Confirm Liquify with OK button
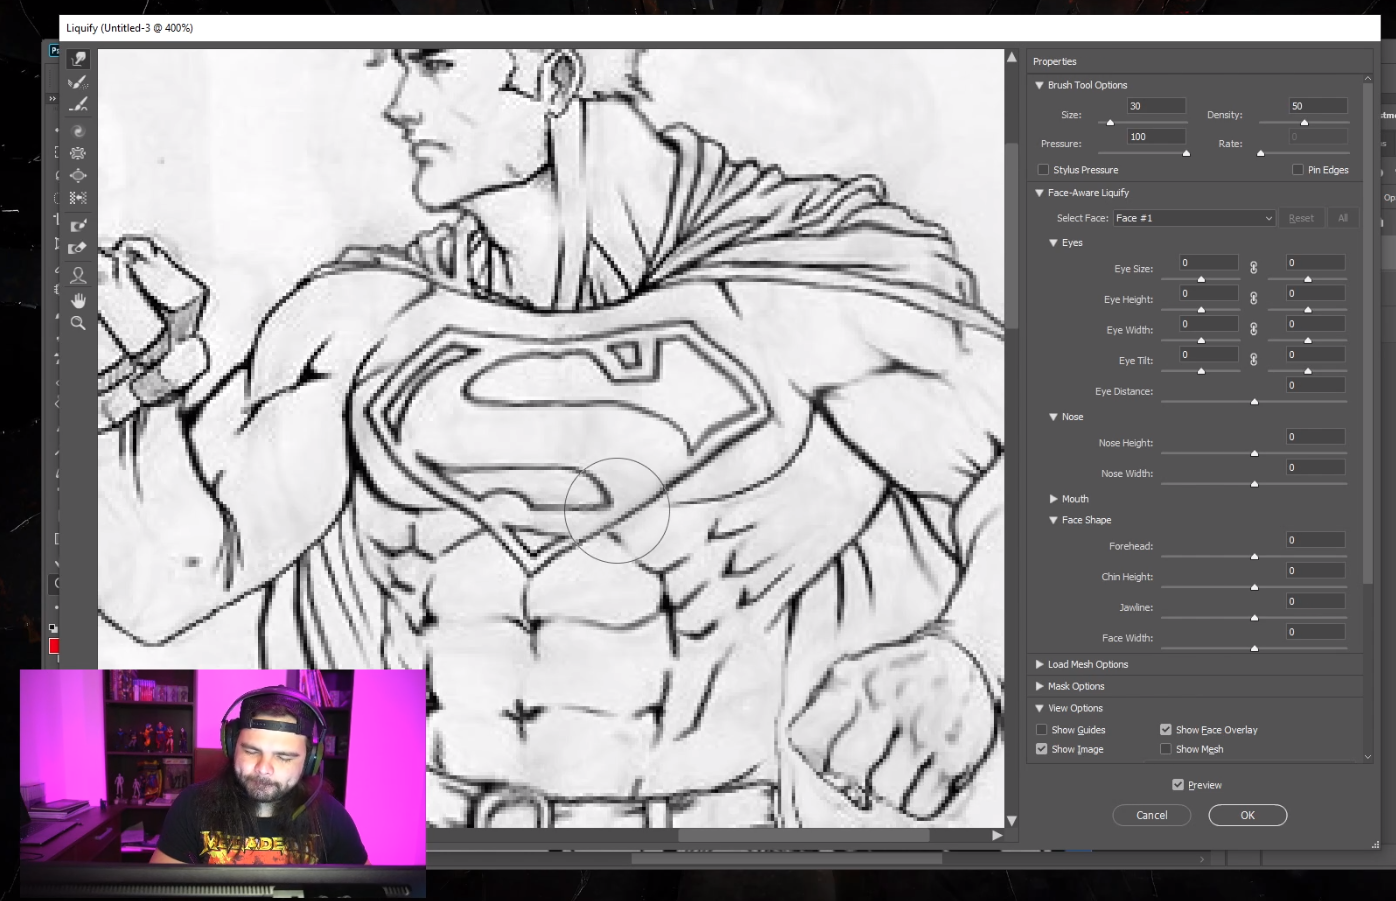 coord(1247,815)
